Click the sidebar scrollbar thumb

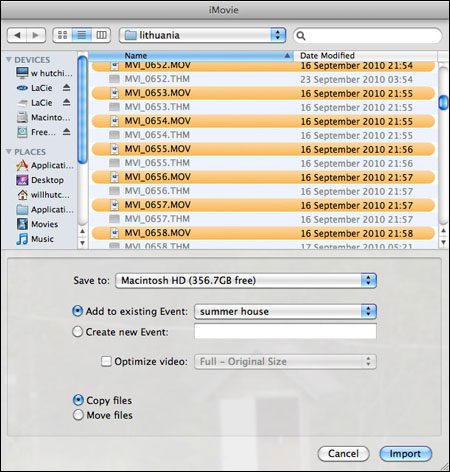coord(82,110)
